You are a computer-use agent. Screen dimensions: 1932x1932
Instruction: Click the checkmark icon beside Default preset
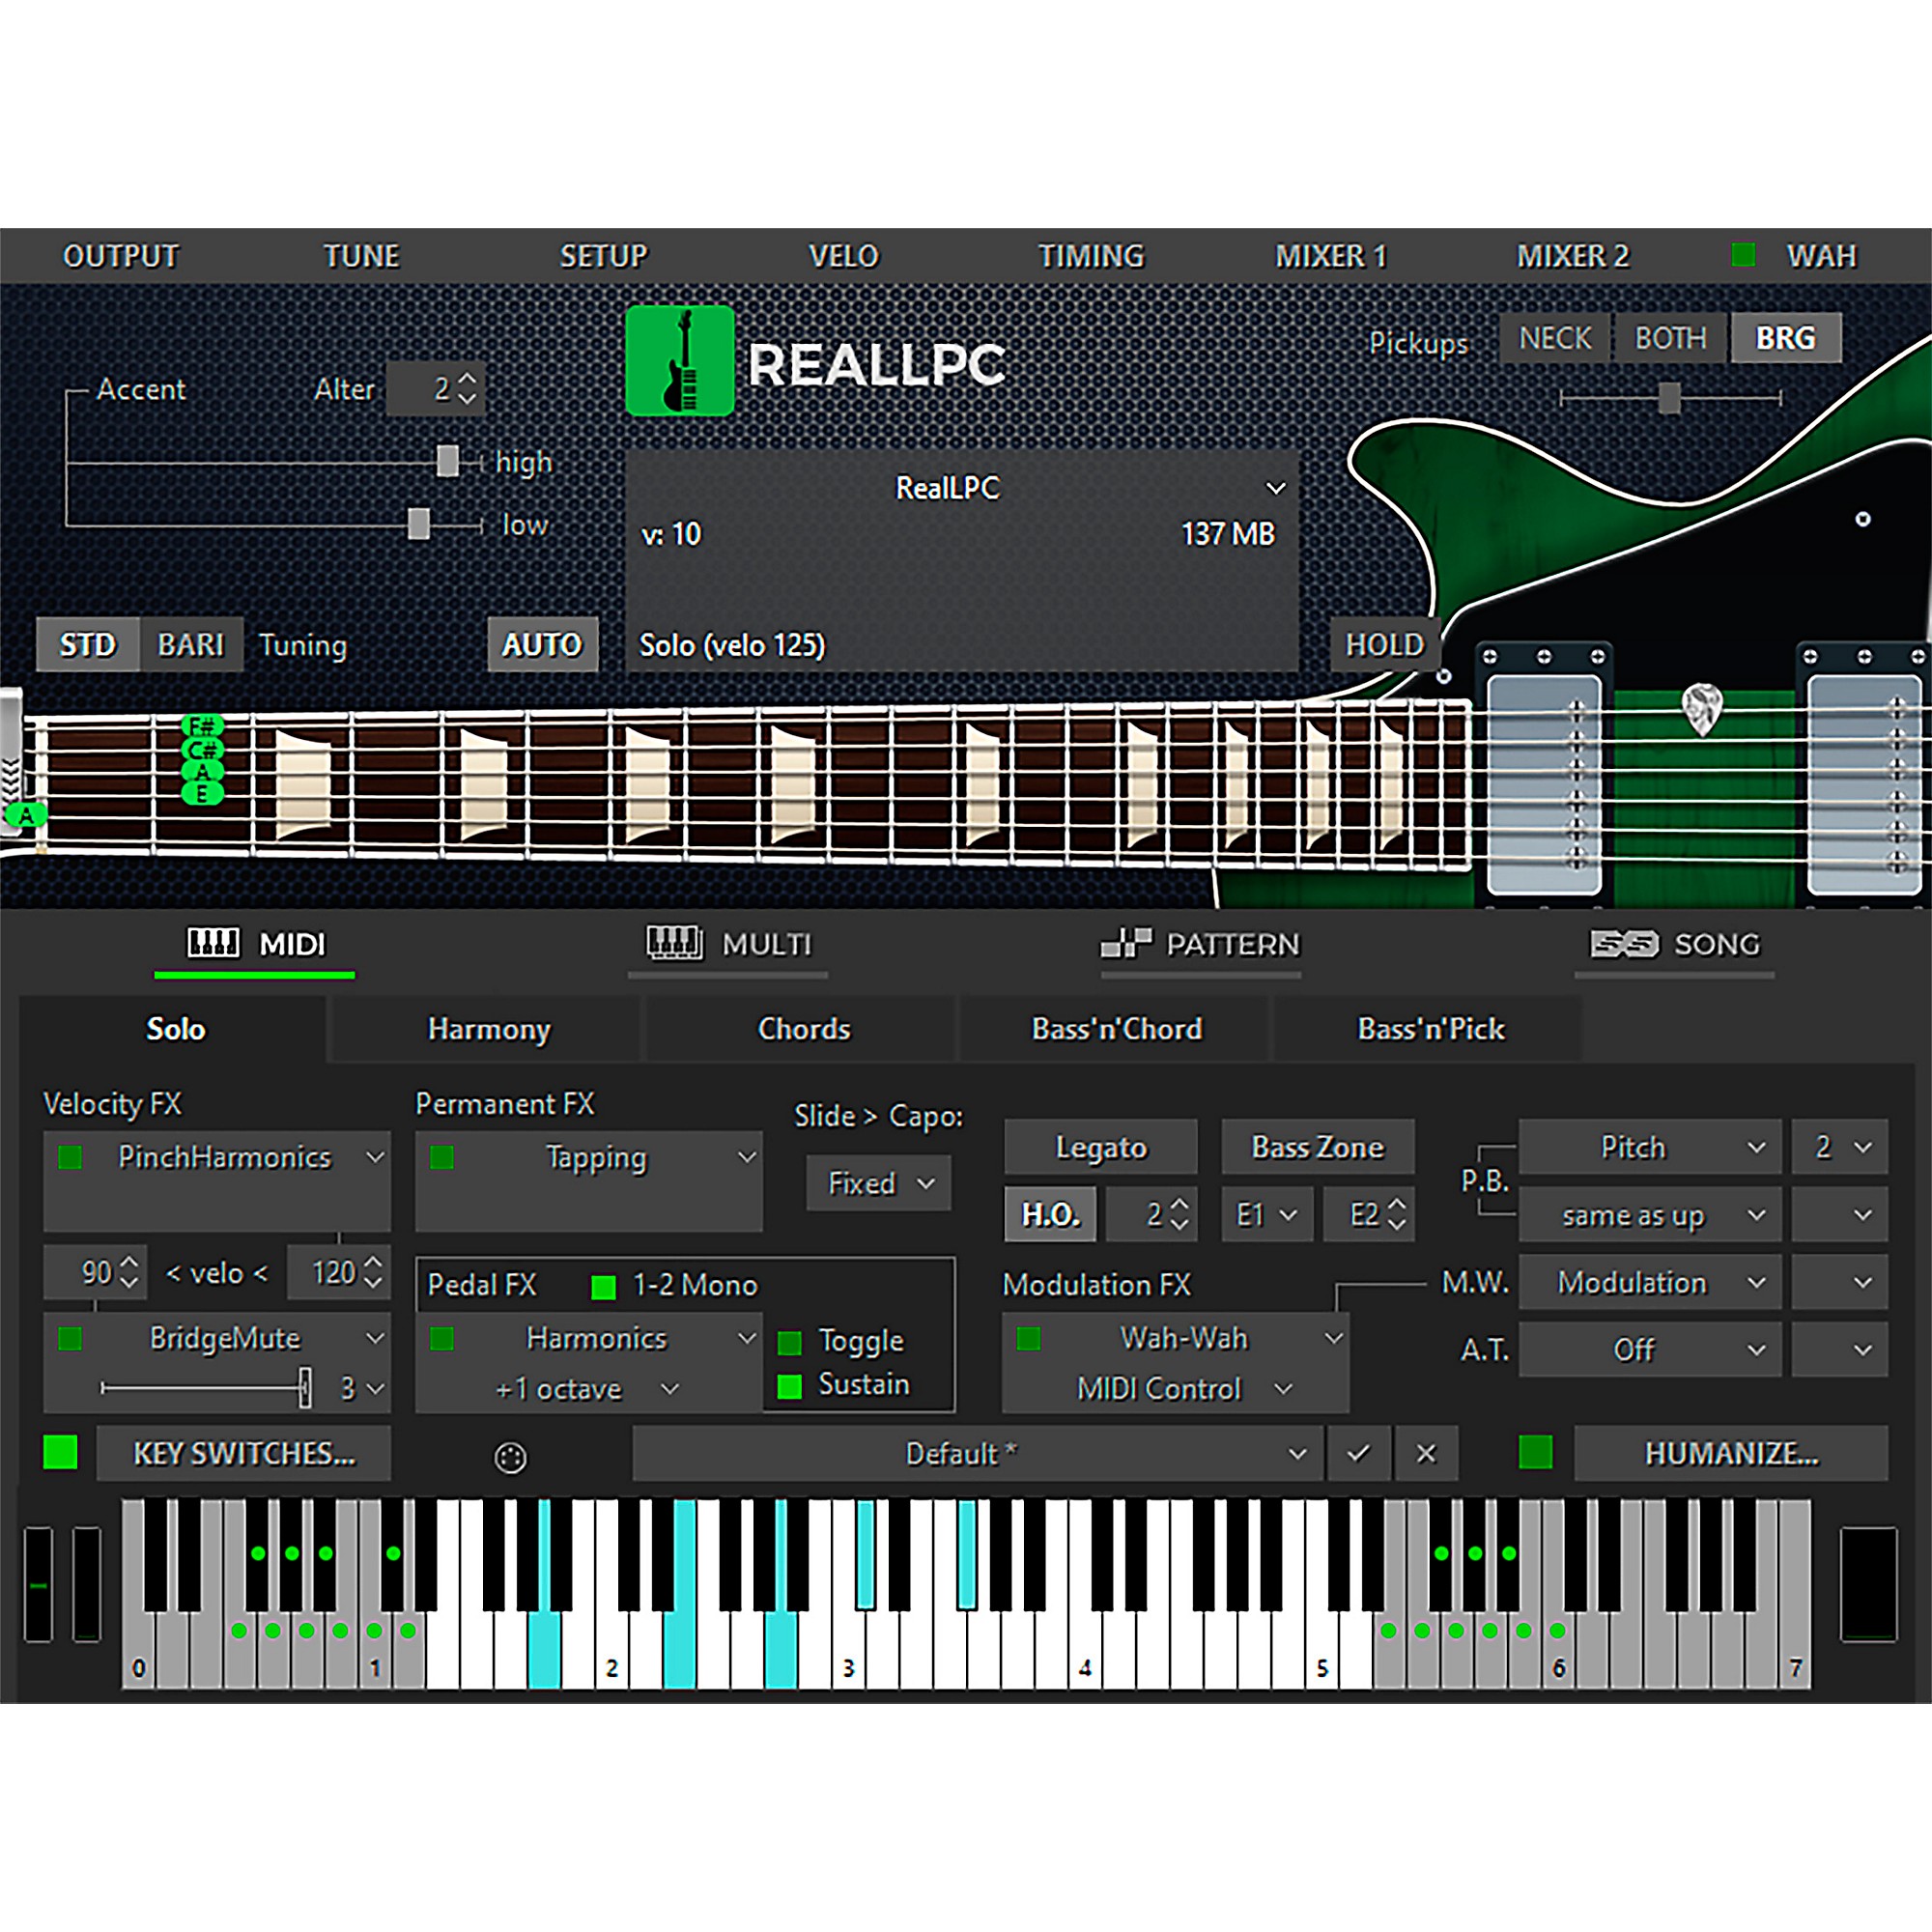pos(1359,1455)
